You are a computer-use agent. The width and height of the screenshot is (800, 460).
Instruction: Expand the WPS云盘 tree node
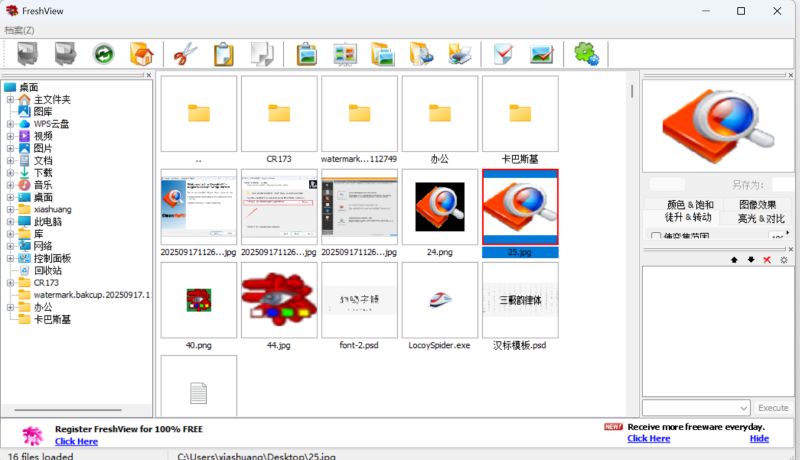click(10, 124)
